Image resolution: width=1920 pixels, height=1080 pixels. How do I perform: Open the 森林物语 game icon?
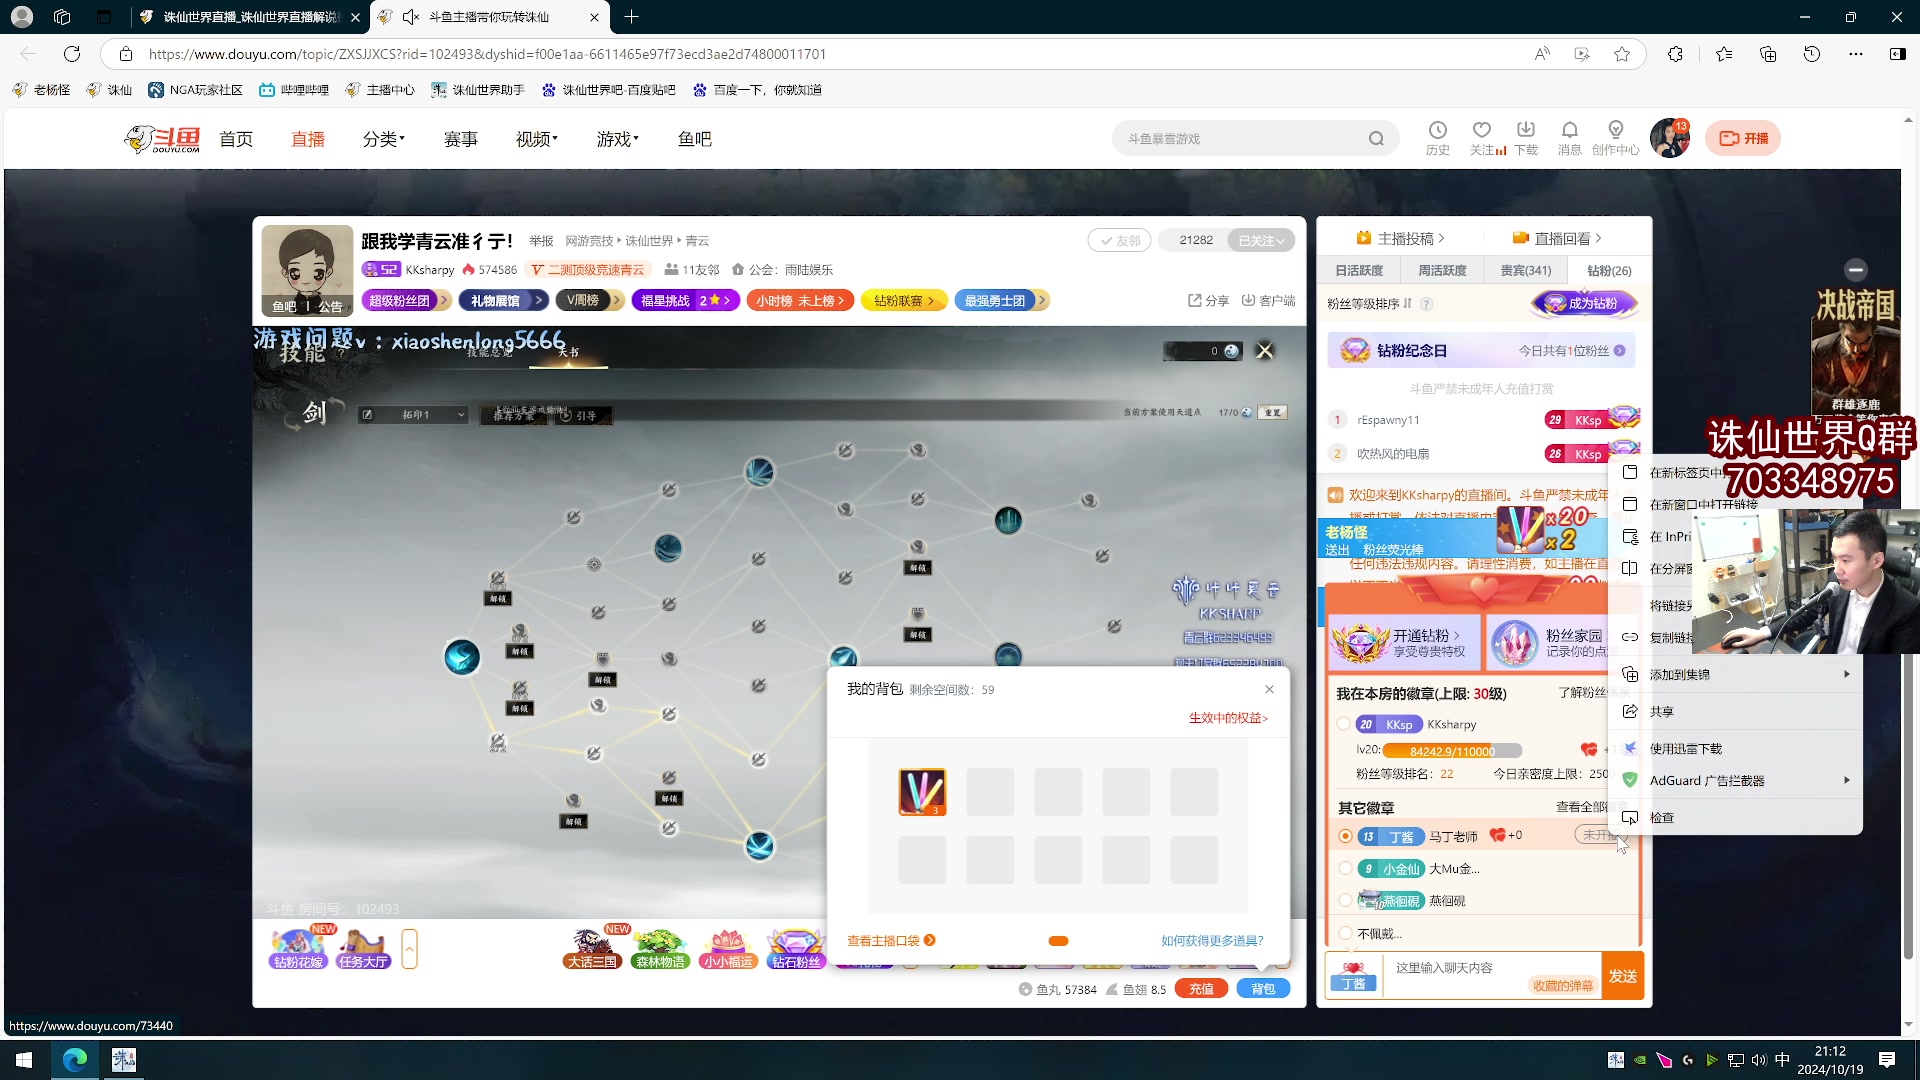[x=660, y=948]
